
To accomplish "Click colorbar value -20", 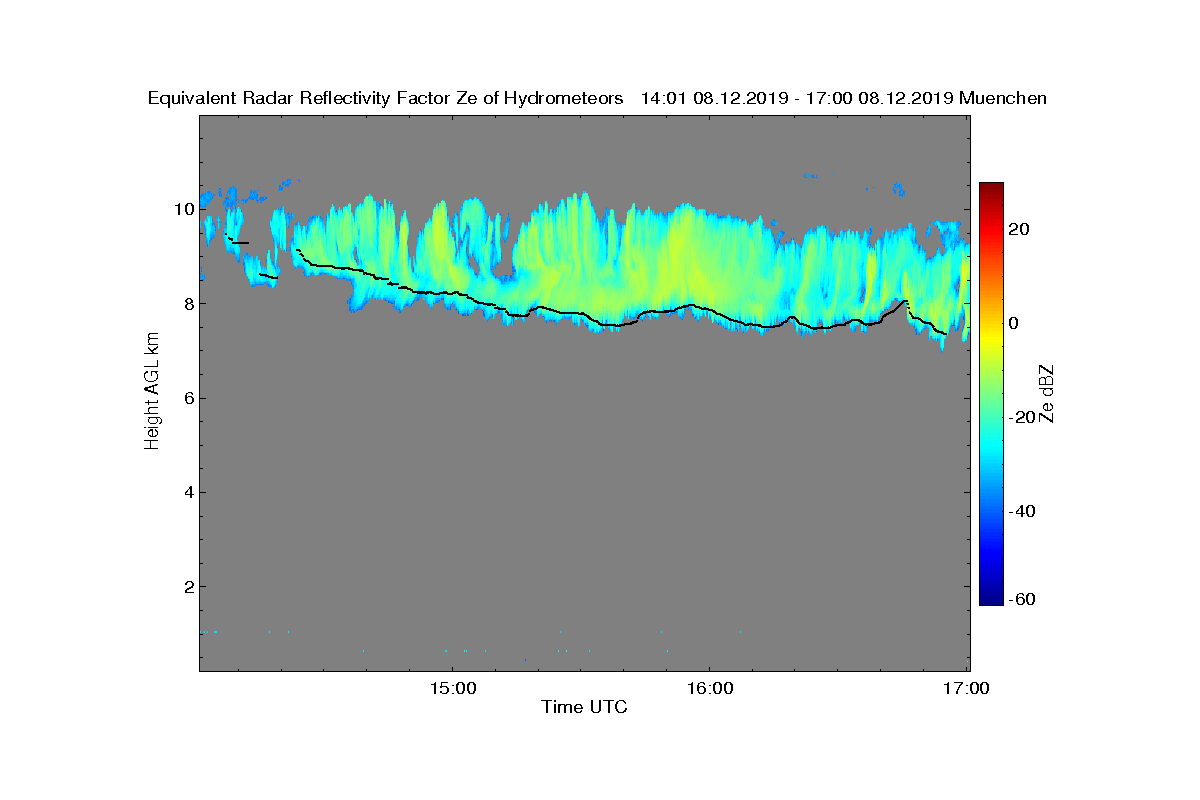I will 1023,418.
